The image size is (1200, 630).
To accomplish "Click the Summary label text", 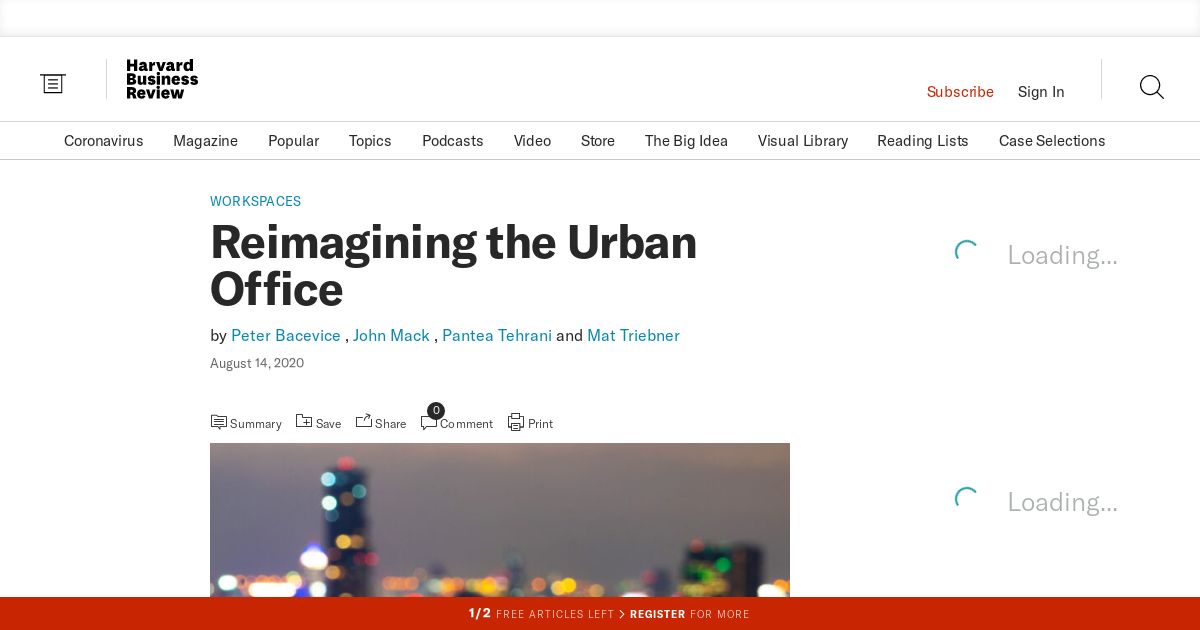I will click(256, 424).
